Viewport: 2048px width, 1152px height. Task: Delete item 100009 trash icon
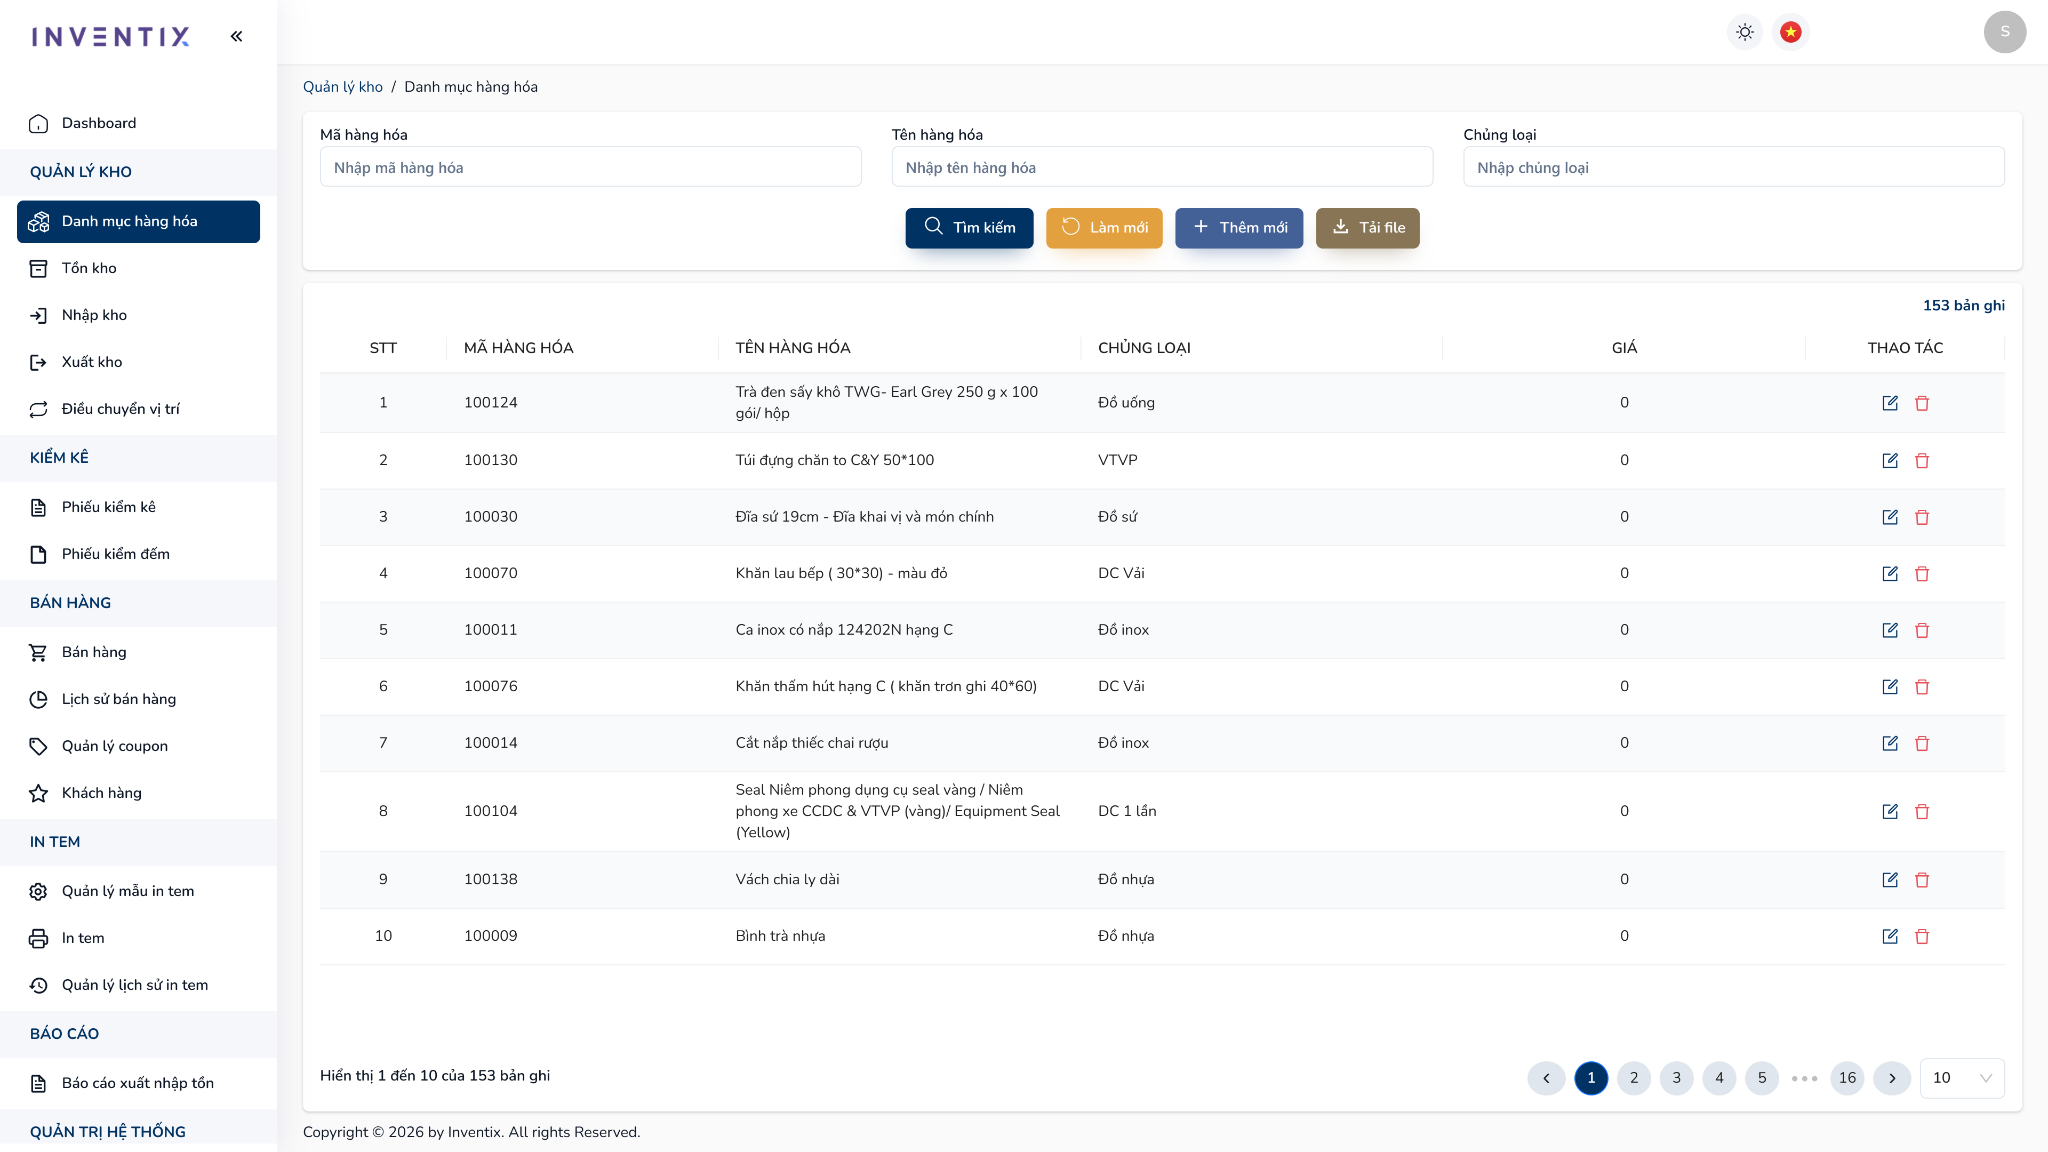(1922, 936)
